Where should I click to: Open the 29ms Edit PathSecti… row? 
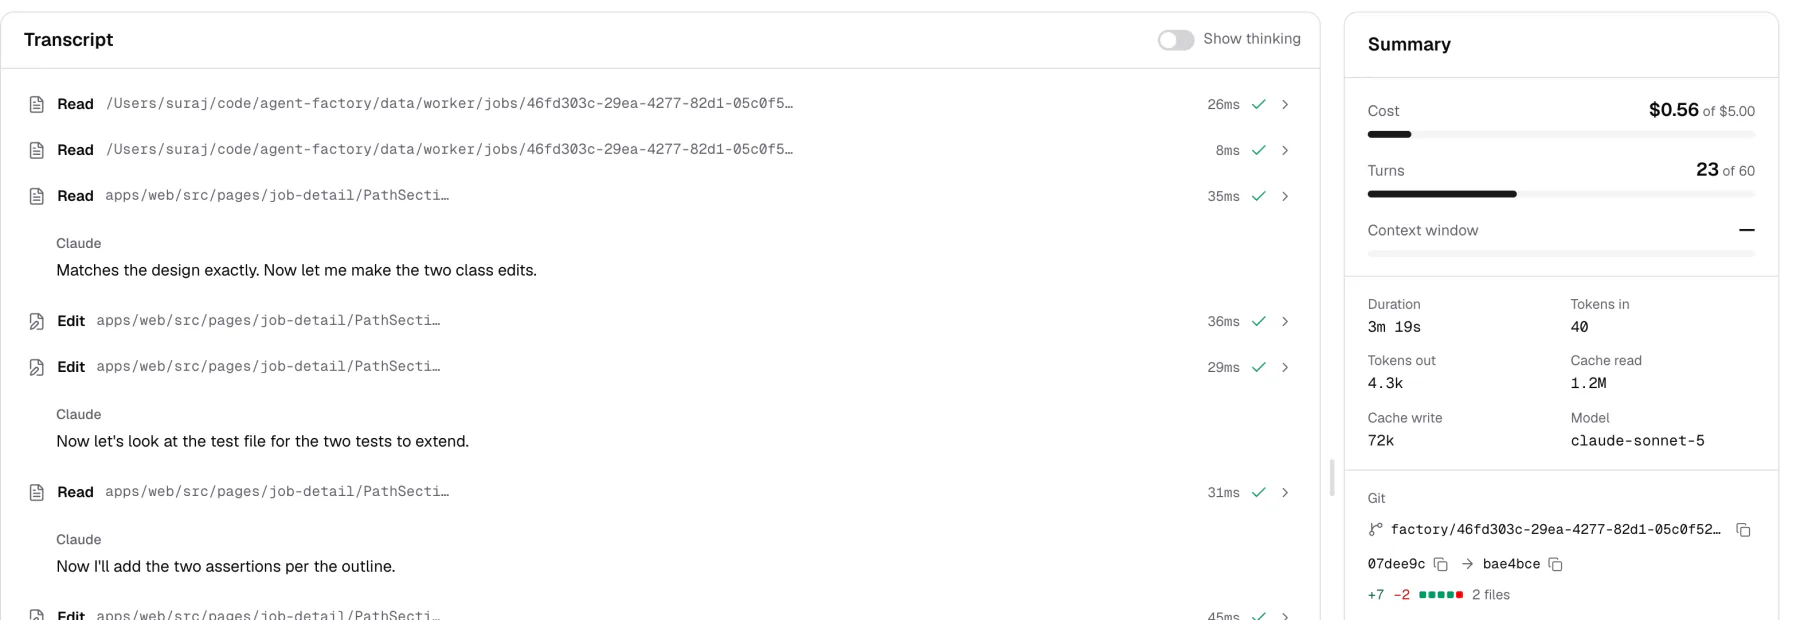[x=660, y=367]
